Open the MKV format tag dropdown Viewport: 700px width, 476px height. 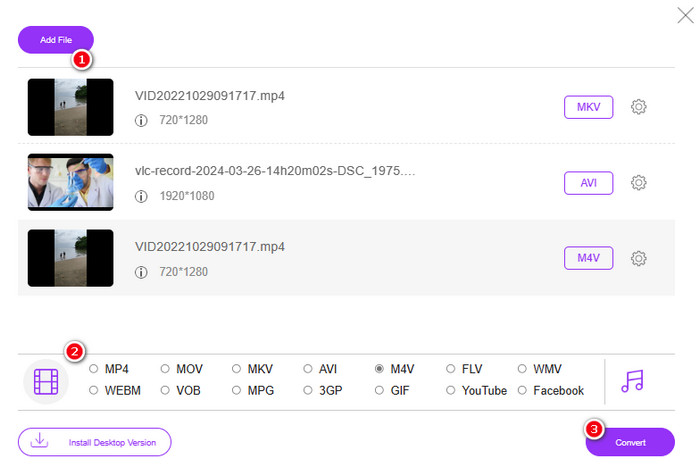588,107
